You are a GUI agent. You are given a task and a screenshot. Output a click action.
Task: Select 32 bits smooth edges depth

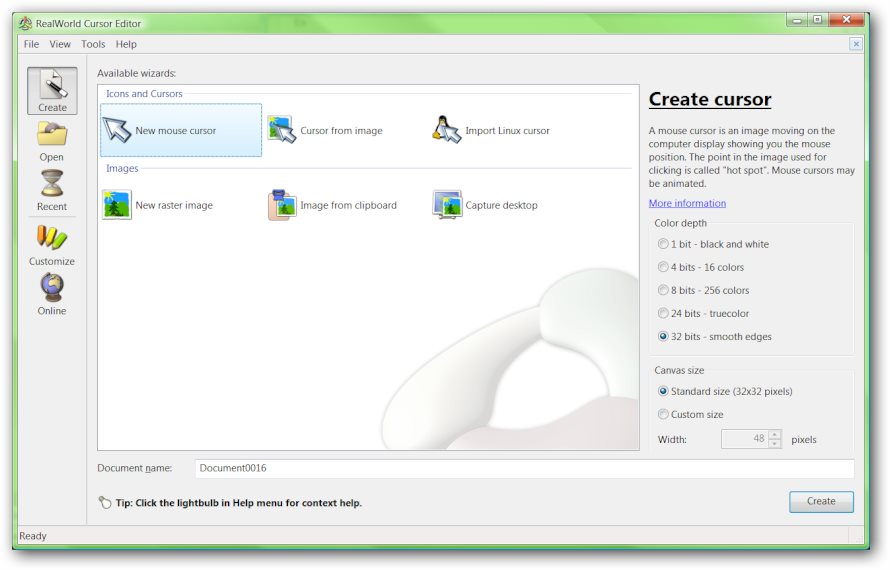coord(663,336)
